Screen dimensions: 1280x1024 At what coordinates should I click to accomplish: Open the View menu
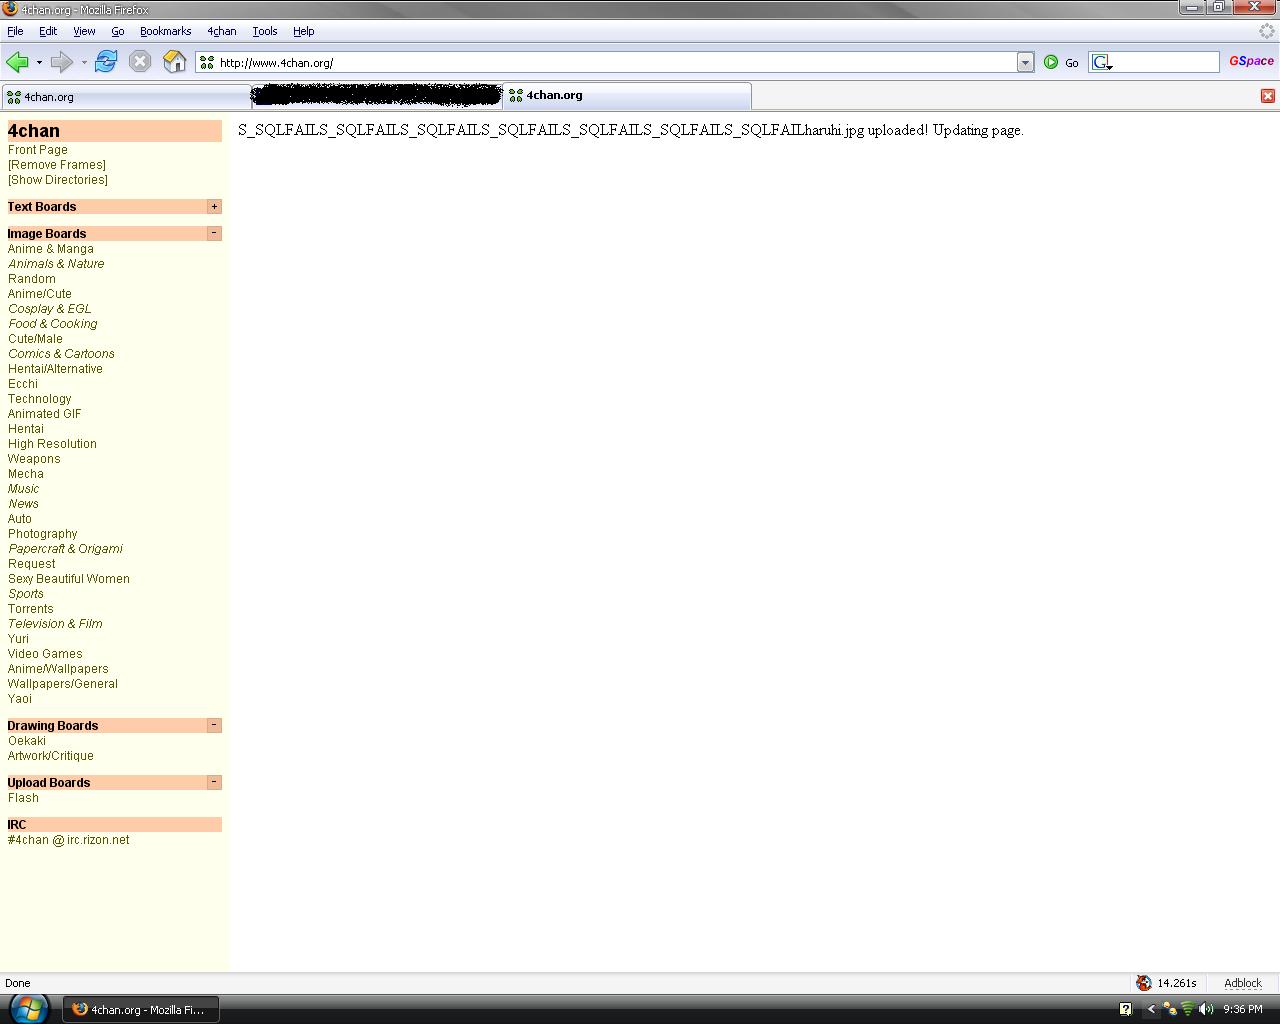click(84, 31)
